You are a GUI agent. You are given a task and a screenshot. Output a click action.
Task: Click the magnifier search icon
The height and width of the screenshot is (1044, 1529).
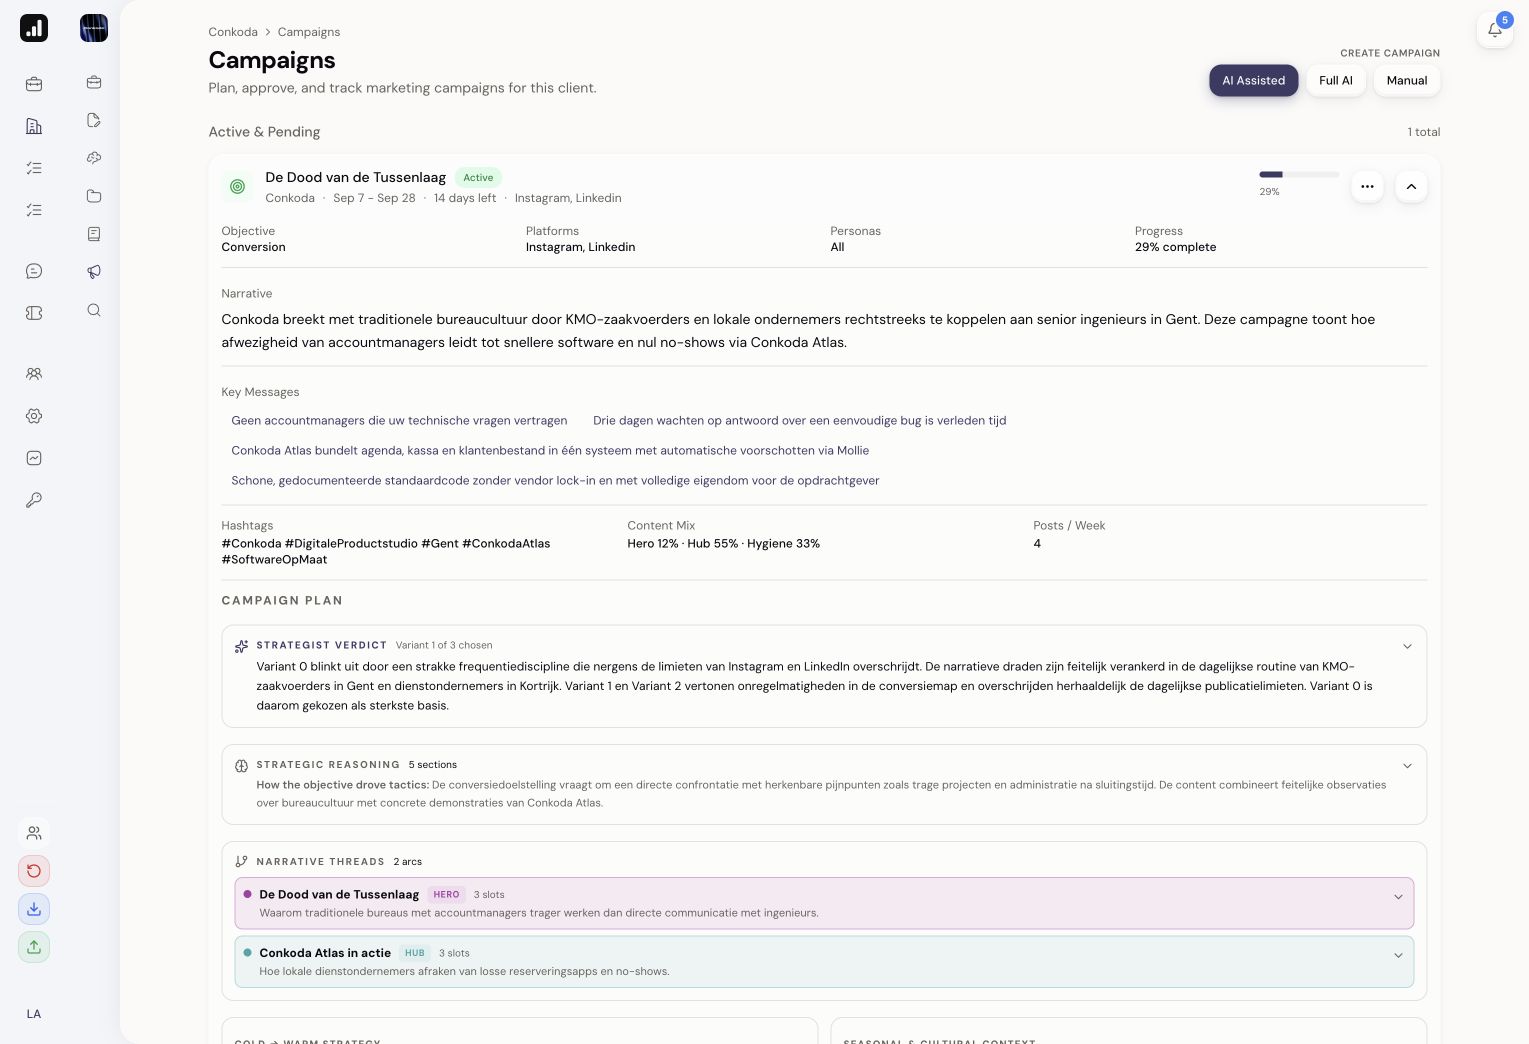(x=94, y=310)
